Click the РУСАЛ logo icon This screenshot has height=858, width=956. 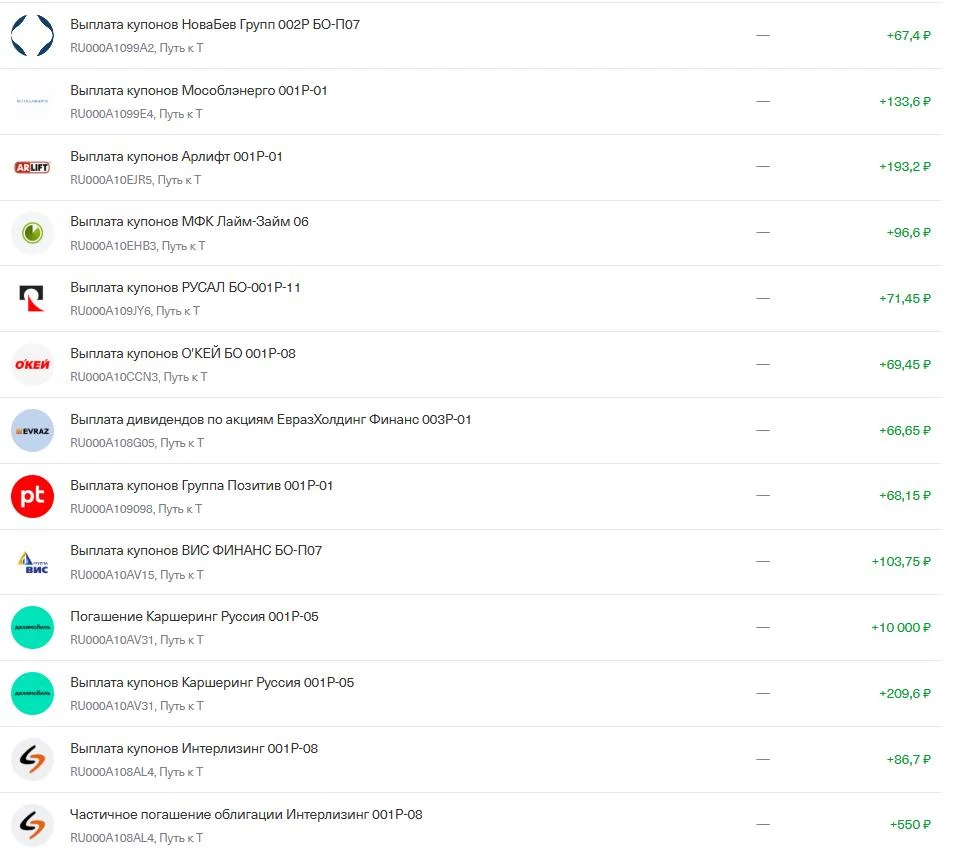[x=32, y=299]
